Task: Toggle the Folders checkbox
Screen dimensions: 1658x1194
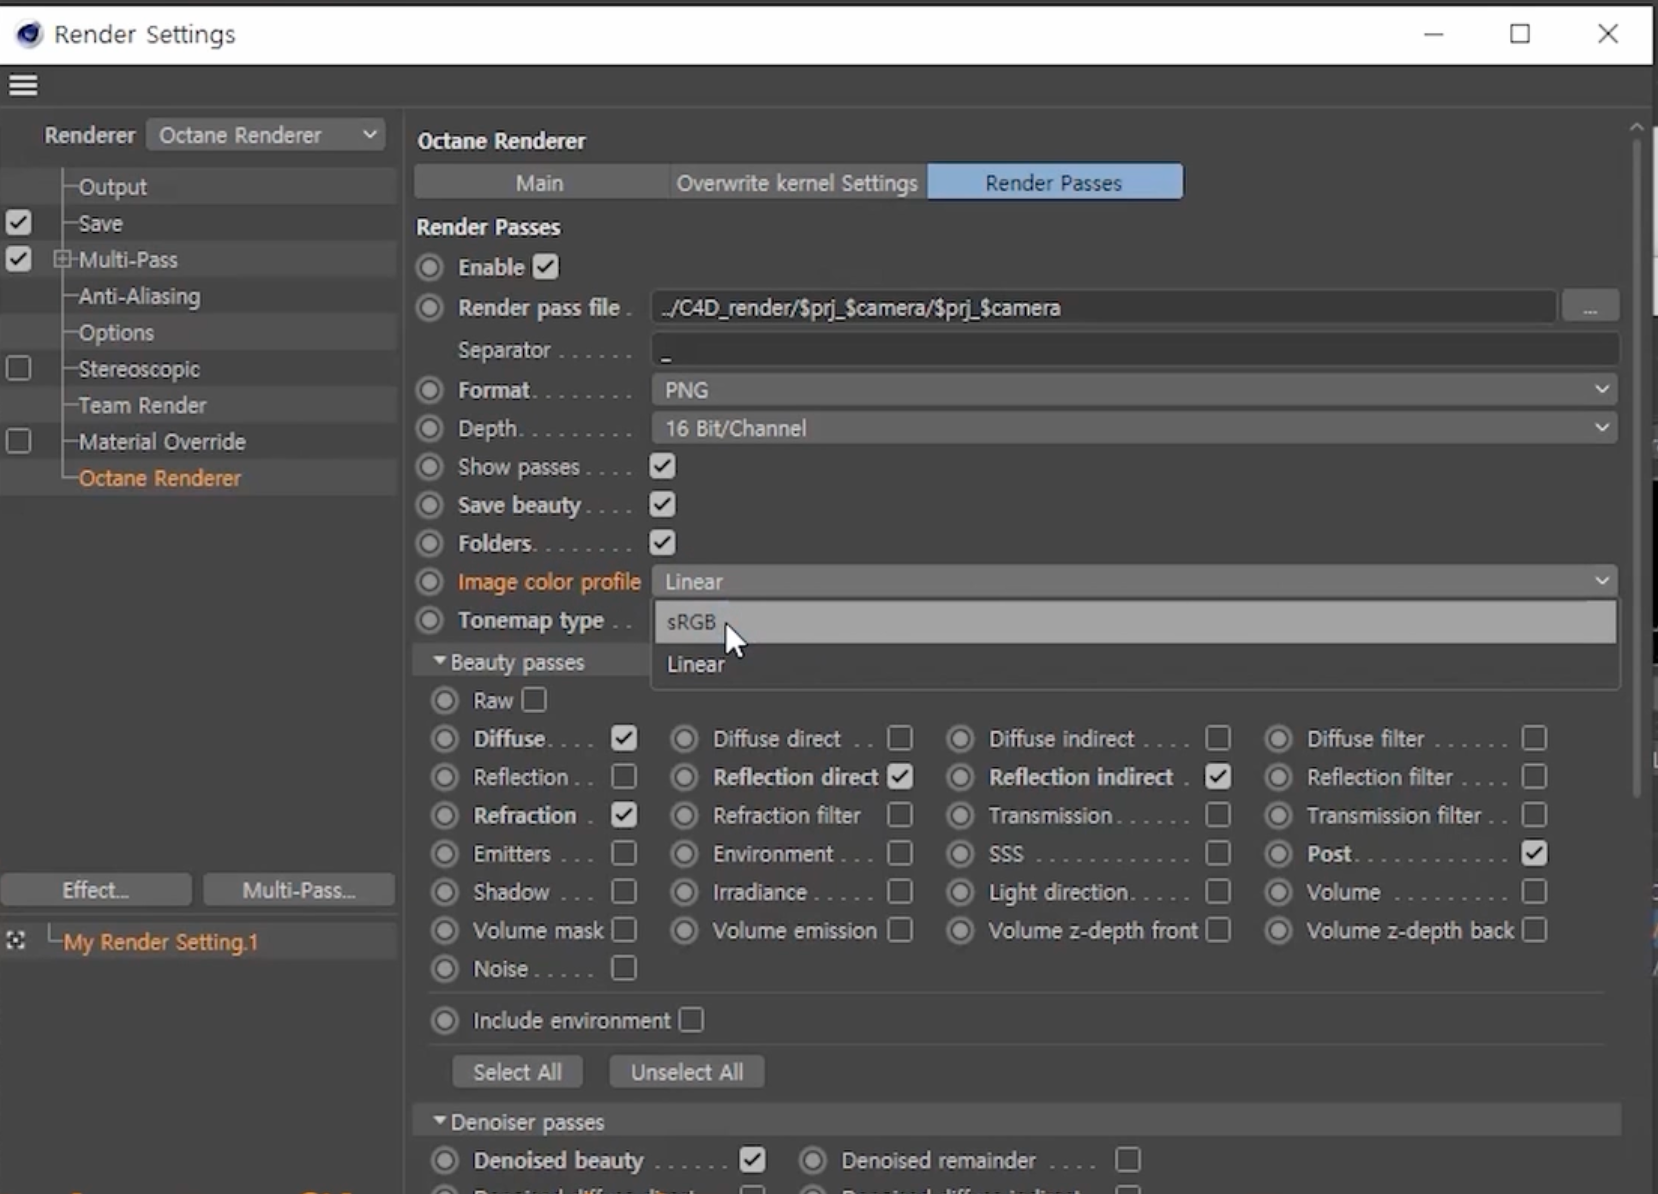Action: pyautogui.click(x=662, y=543)
